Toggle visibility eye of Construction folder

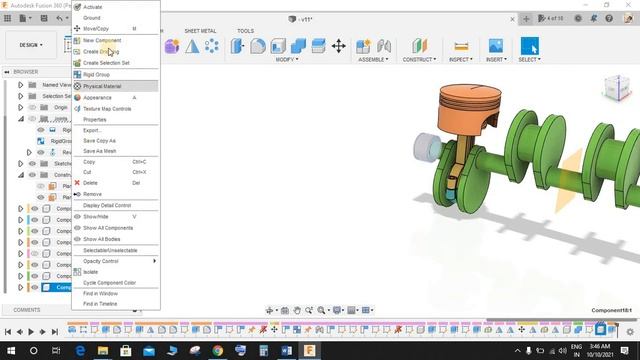(x=32, y=175)
